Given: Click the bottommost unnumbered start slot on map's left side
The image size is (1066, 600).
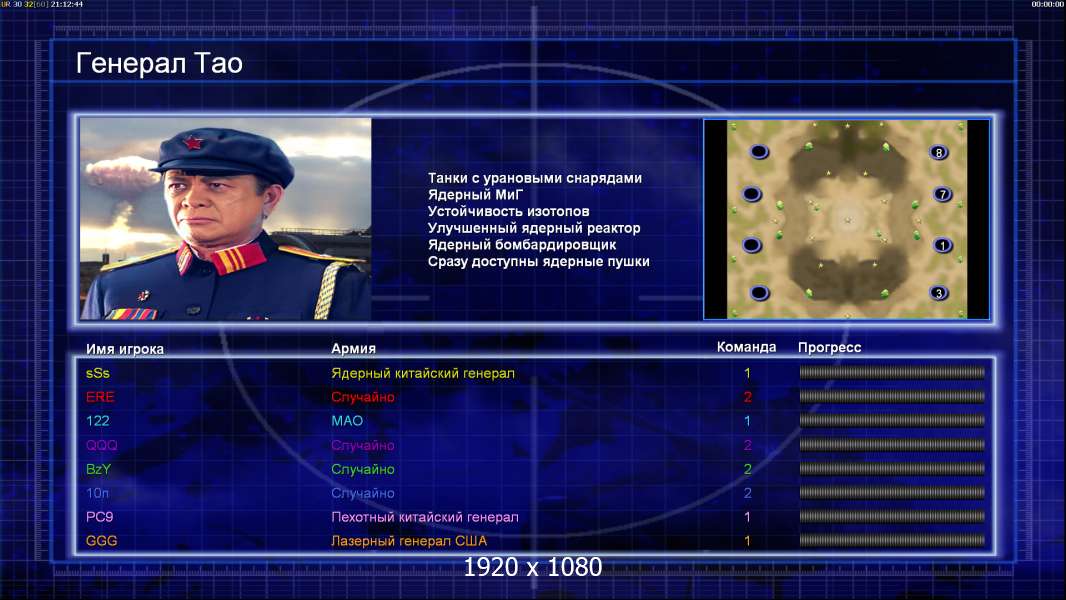Looking at the screenshot, I should coord(759,293).
